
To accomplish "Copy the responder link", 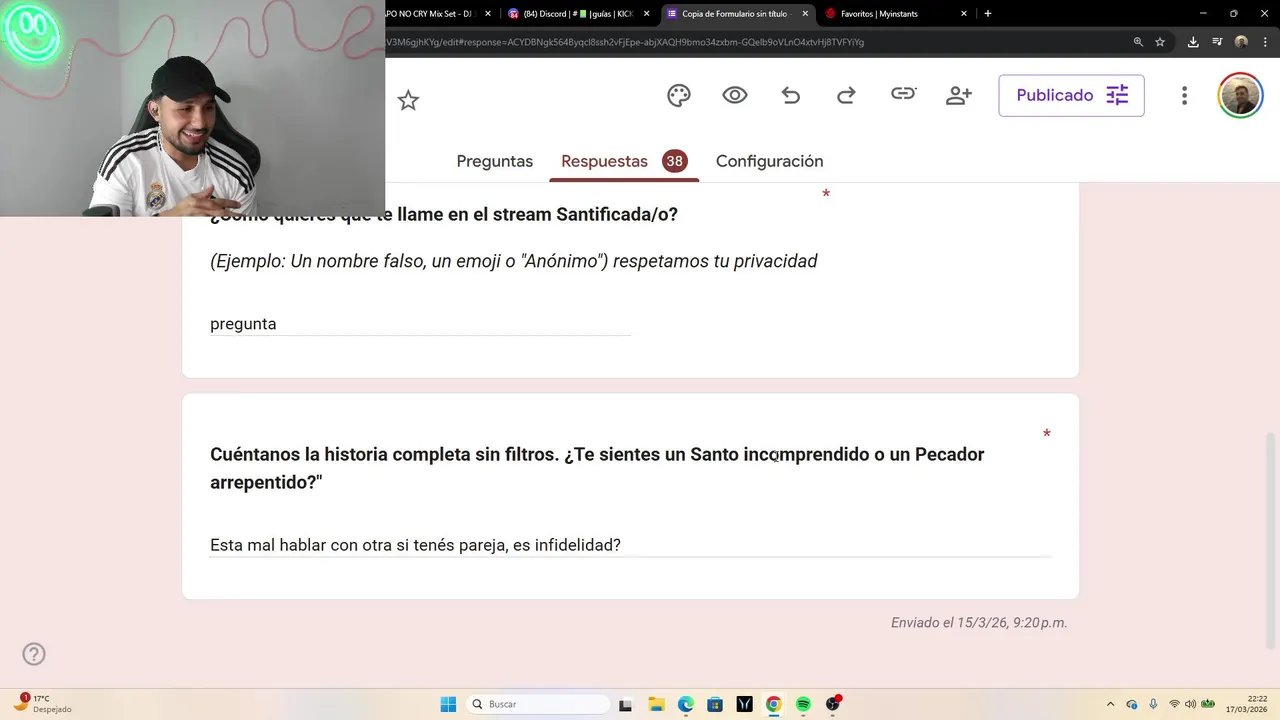I will [903, 94].
